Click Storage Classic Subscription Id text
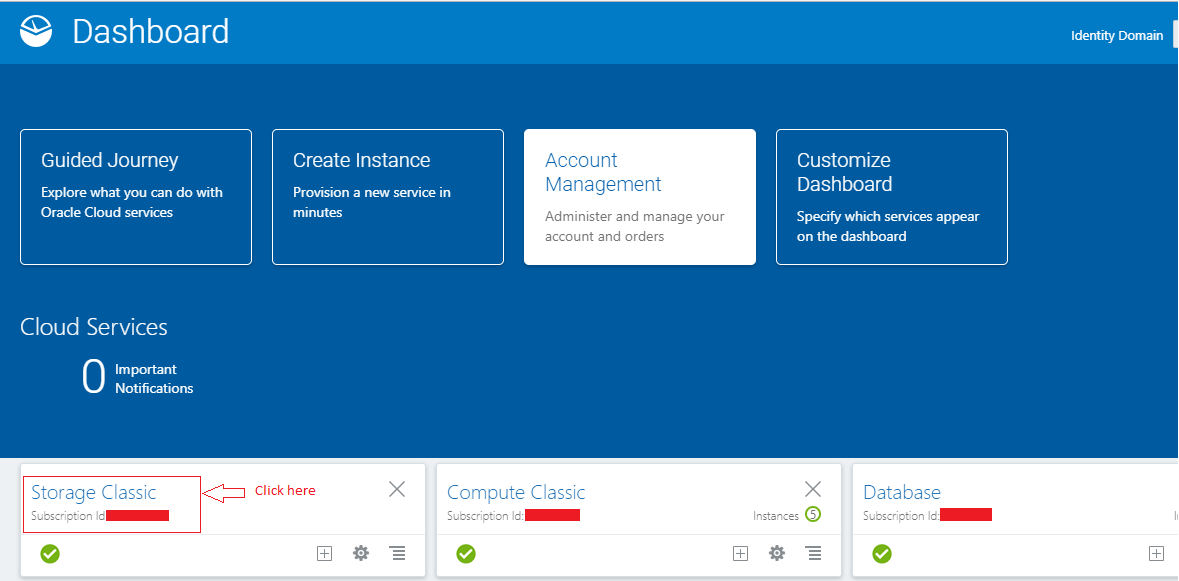Image resolution: width=1179 pixels, height=581 pixels. [68, 516]
